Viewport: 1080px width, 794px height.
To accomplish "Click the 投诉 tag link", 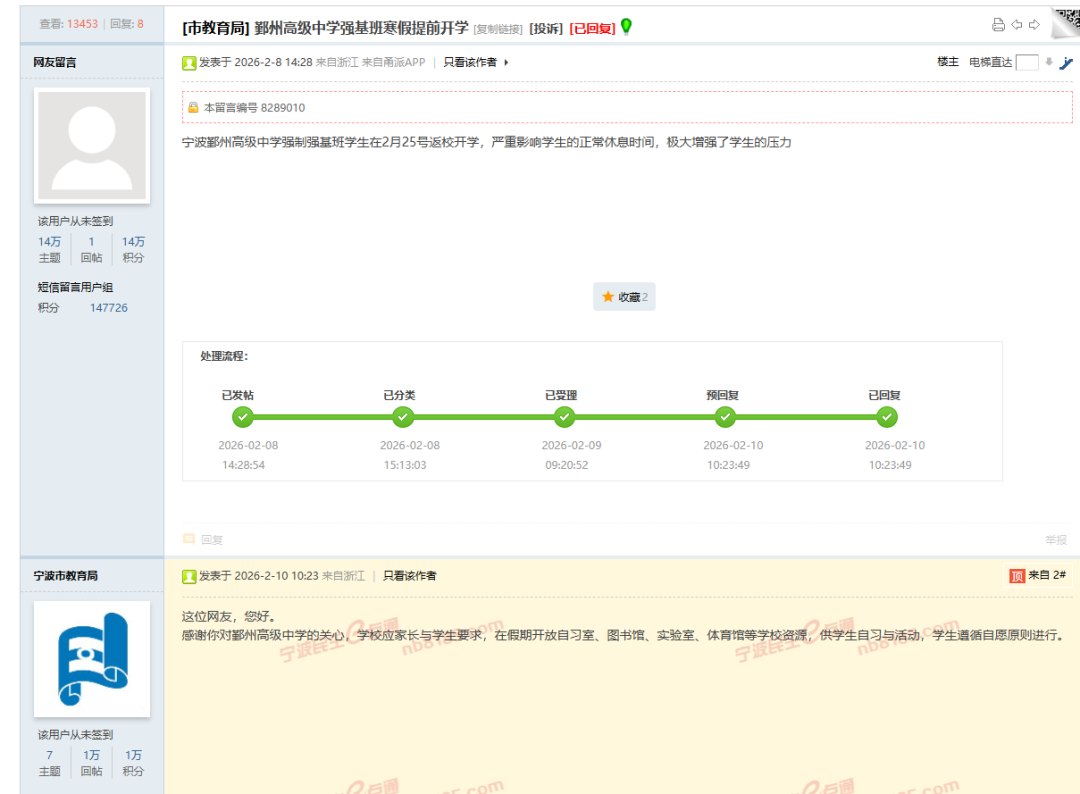I will [546, 29].
